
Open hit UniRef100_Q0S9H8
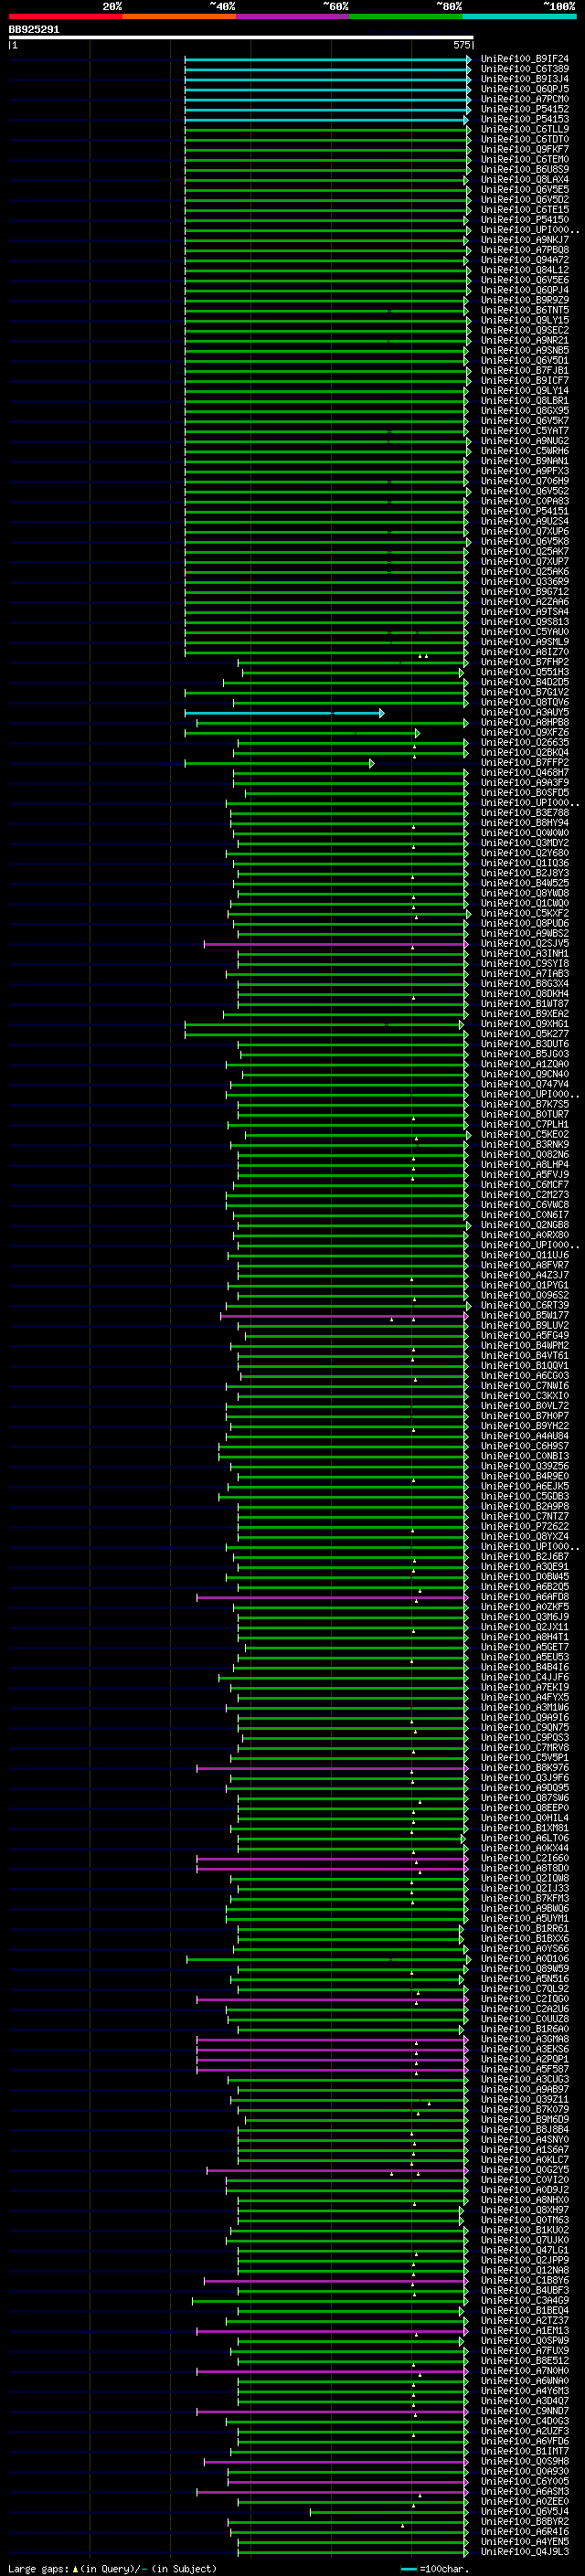(525, 2462)
